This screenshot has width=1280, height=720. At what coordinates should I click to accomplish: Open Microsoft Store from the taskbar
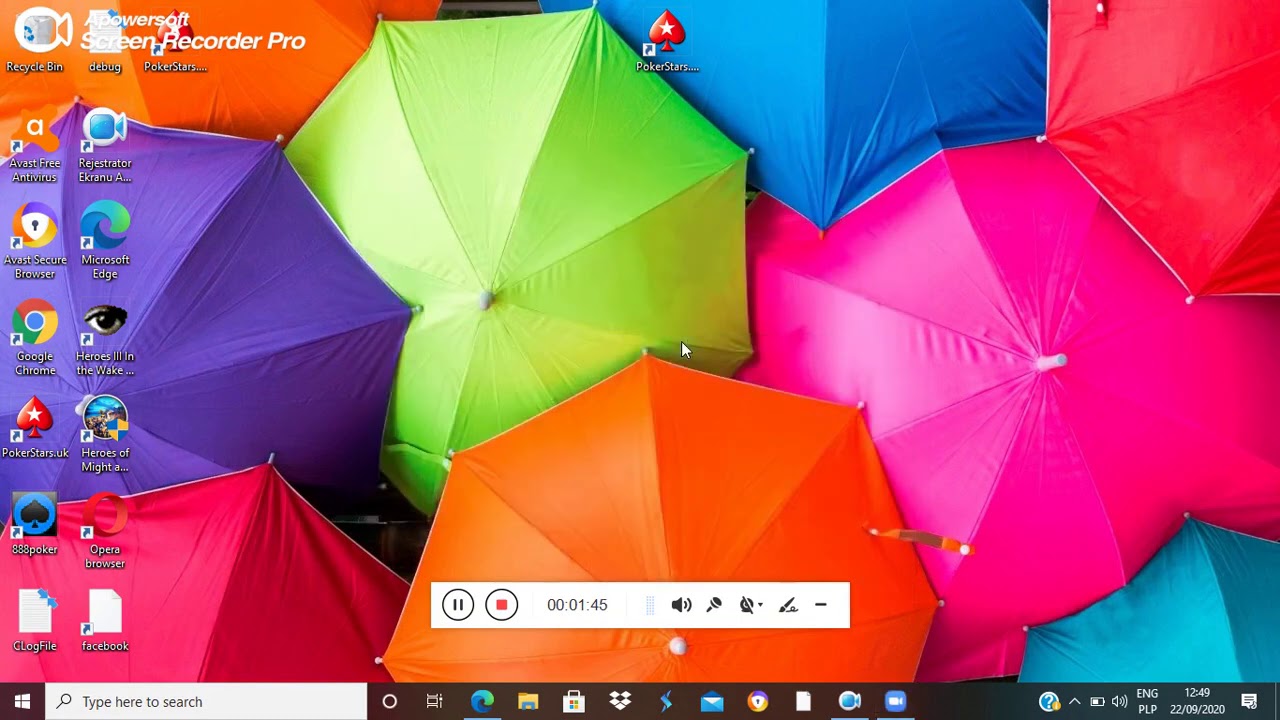tap(574, 702)
